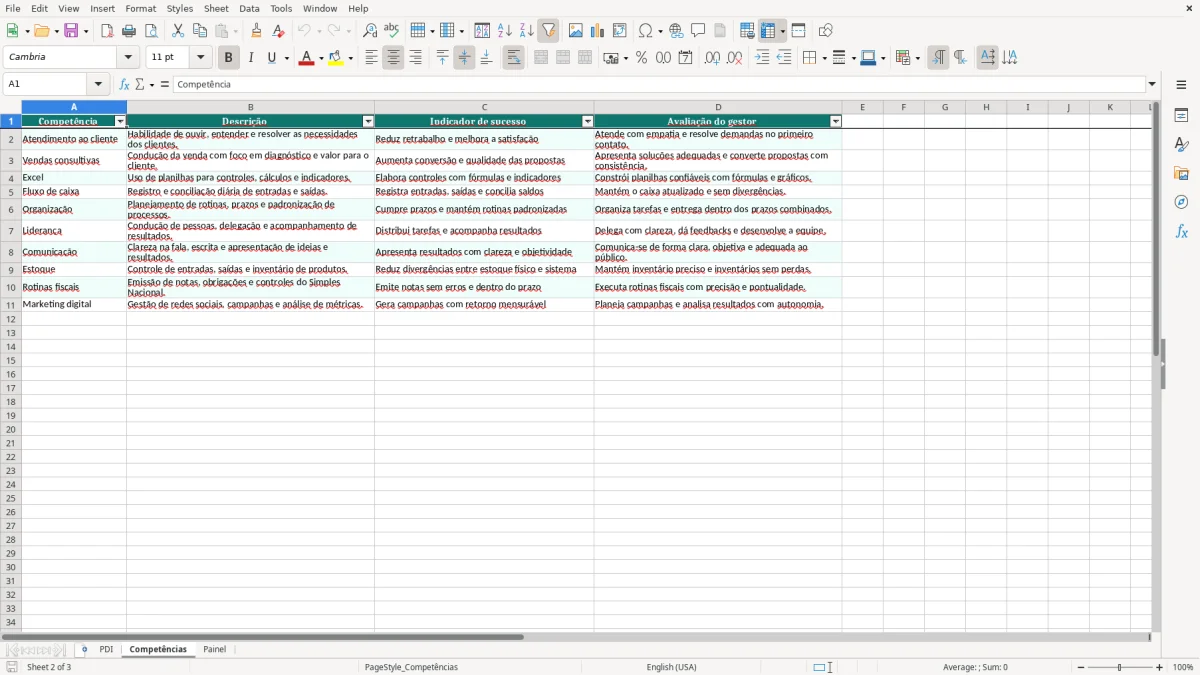Cut selection with scissors icon
The height and width of the screenshot is (675, 1200).
[x=178, y=31]
